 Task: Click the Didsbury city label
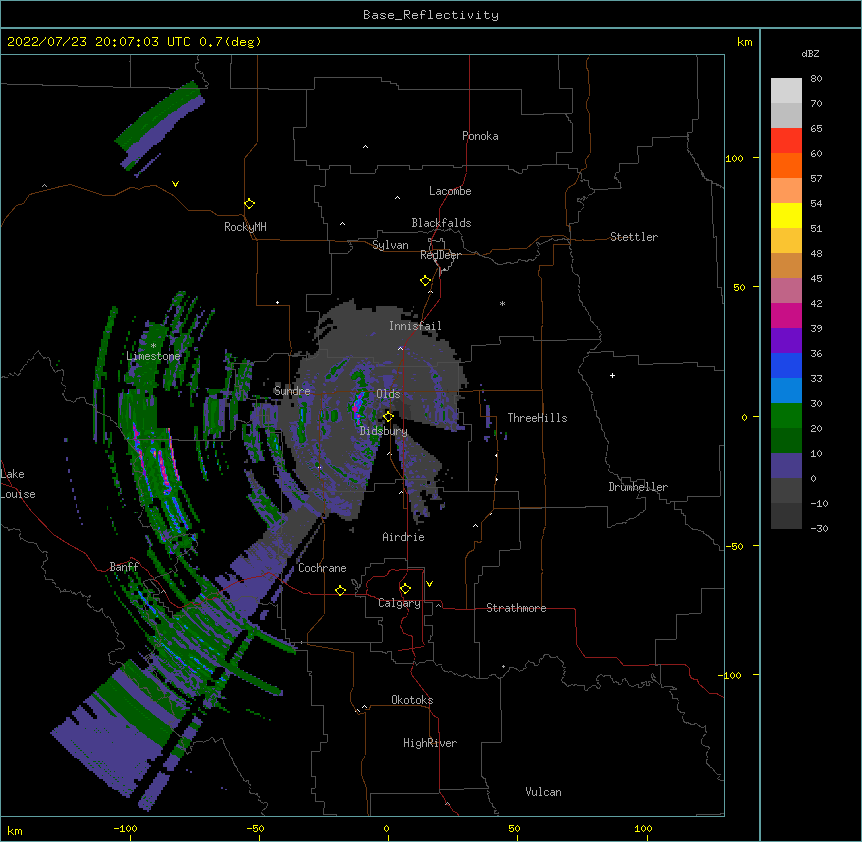coord(384,431)
